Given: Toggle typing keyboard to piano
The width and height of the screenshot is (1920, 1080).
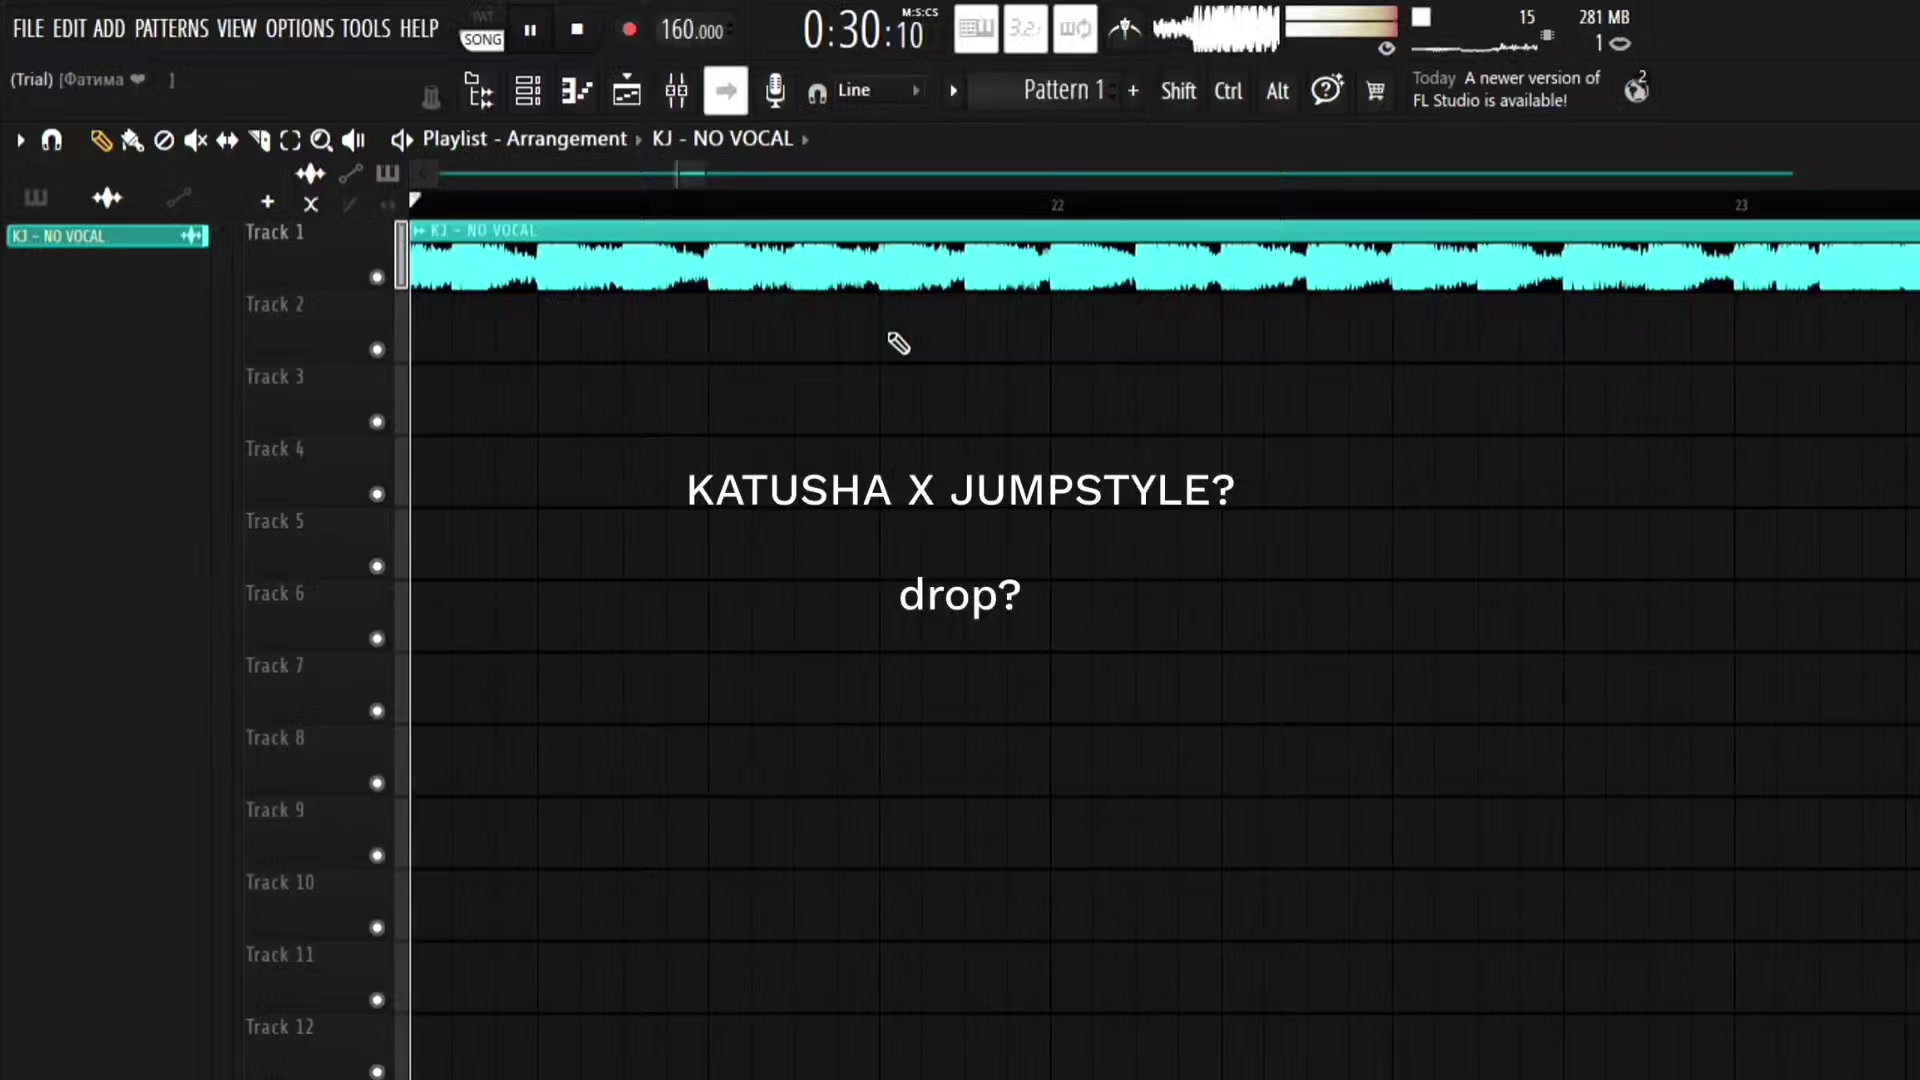Looking at the screenshot, I should [976, 29].
